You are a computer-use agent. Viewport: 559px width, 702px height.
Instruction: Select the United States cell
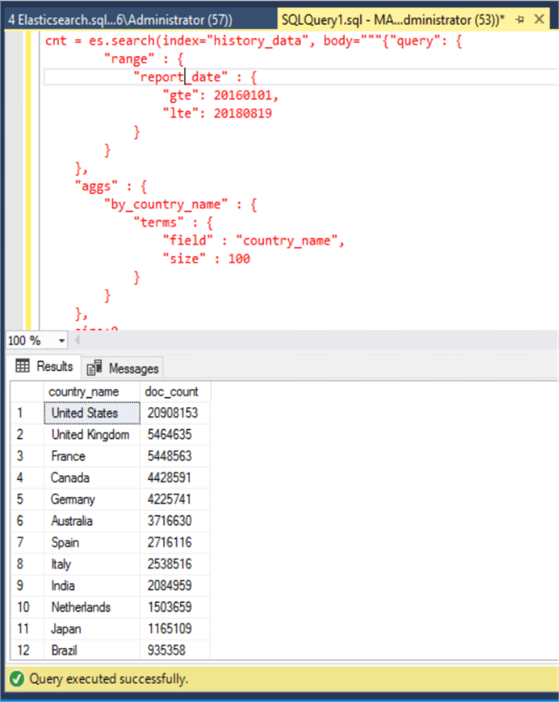point(92,413)
